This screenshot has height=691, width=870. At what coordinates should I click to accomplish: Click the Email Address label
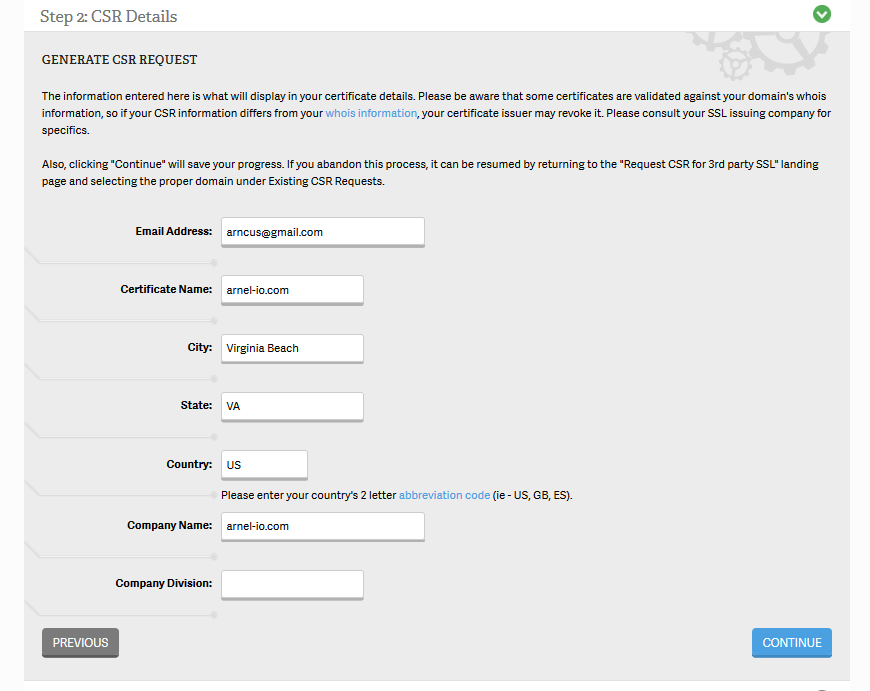[173, 231]
